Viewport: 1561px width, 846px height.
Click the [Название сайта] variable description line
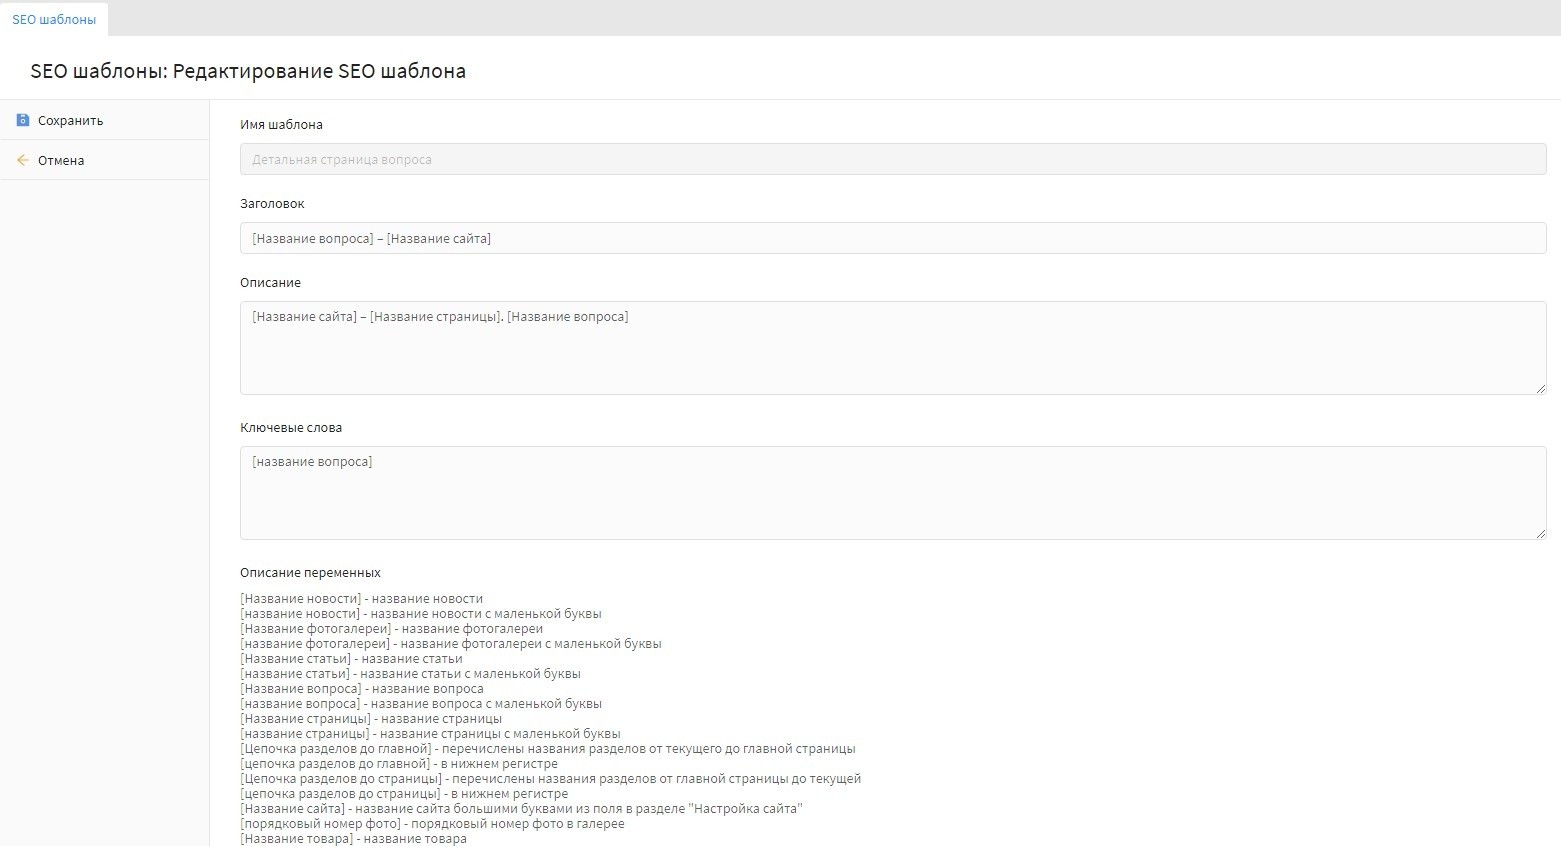click(520, 809)
